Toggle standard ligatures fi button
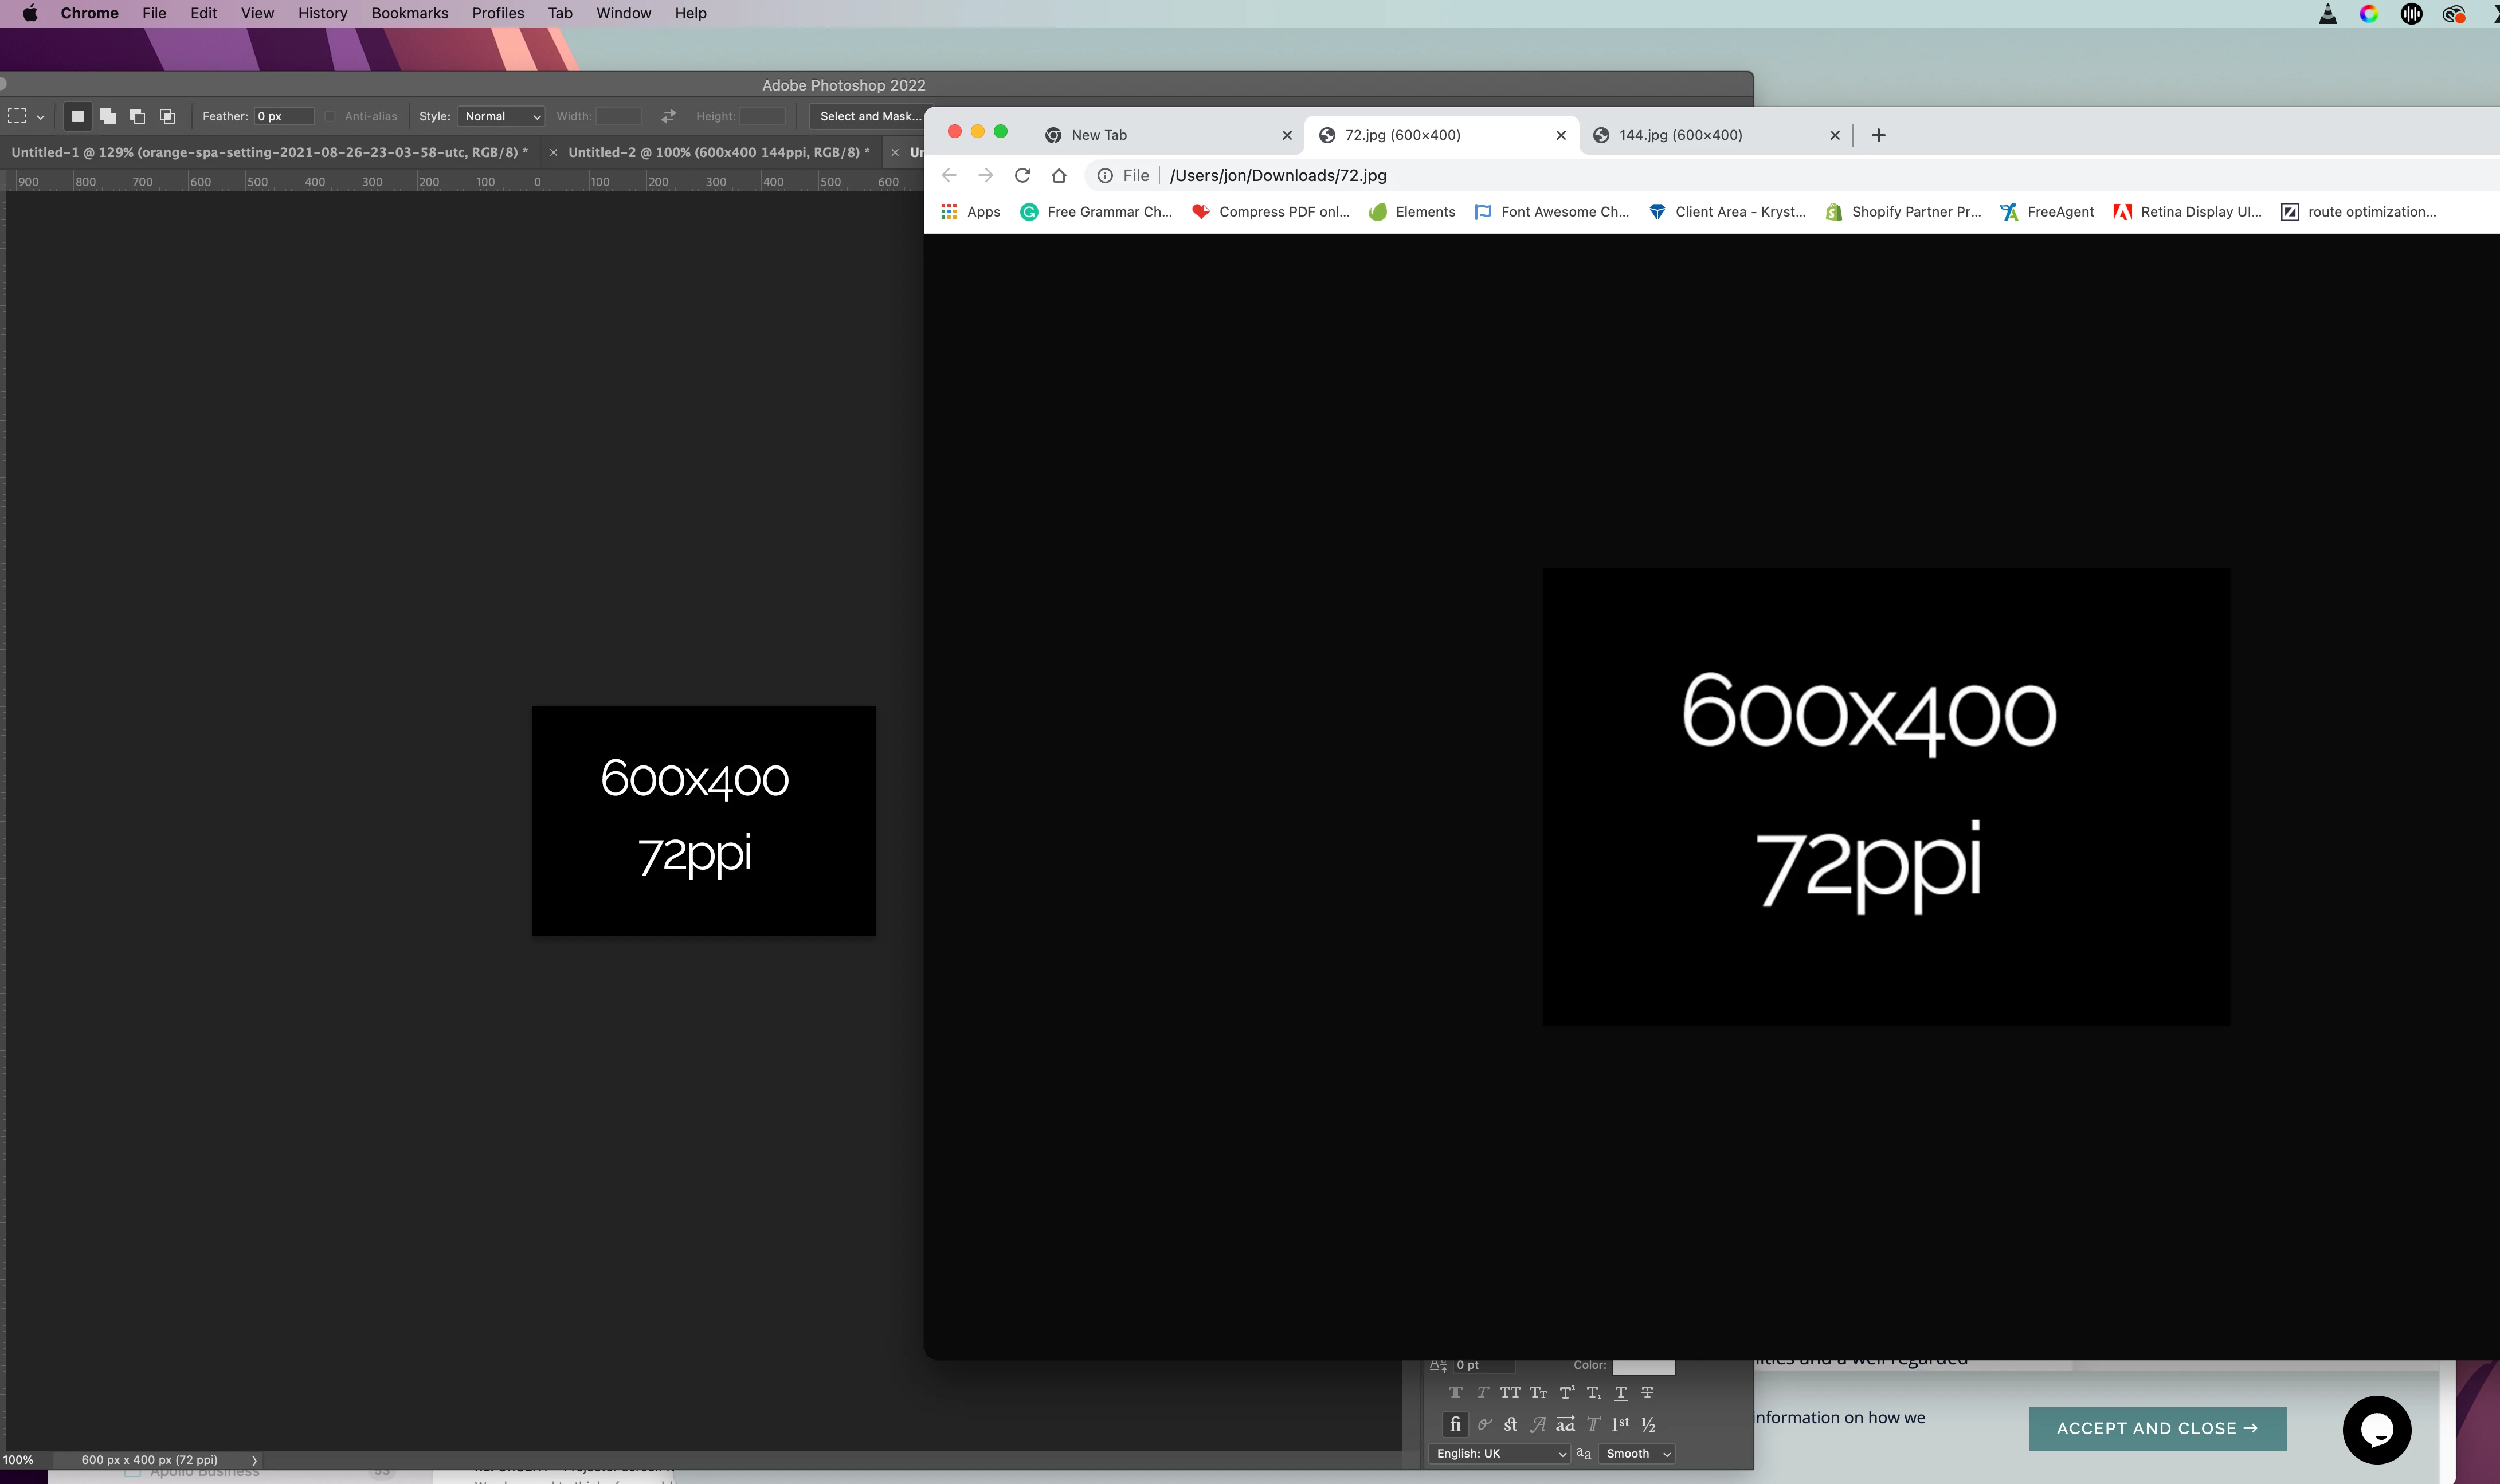The width and height of the screenshot is (2500, 1484). 1455,1424
